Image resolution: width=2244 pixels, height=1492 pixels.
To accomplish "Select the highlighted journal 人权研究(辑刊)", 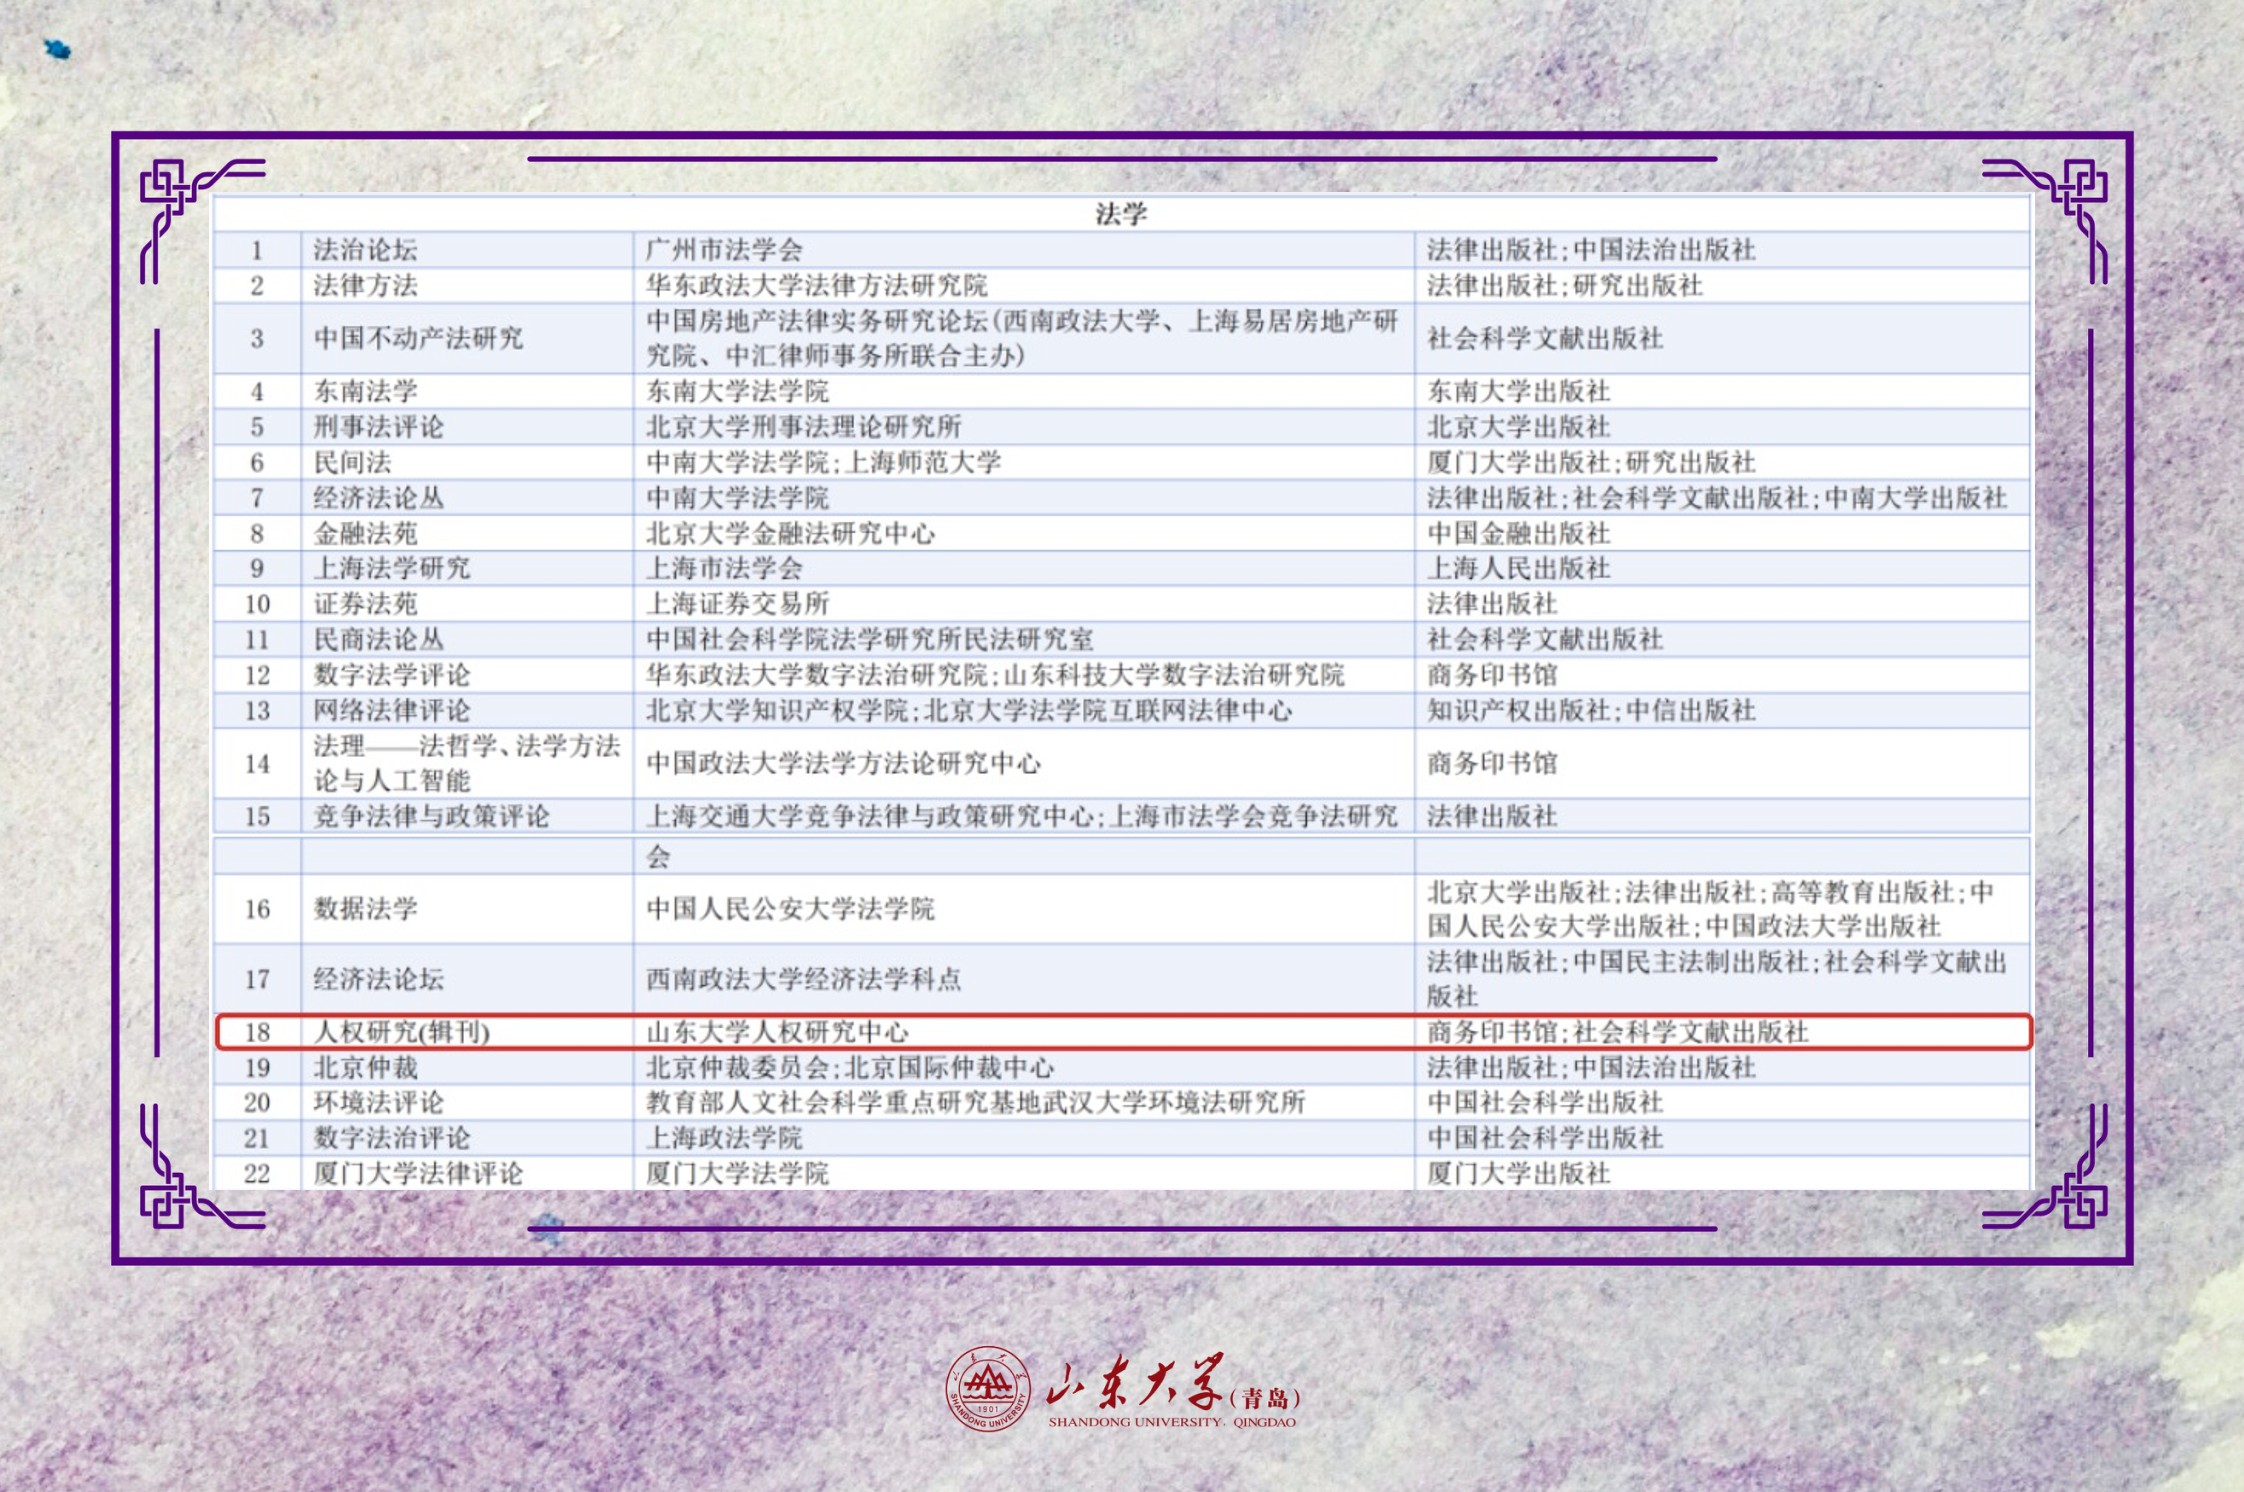I will 401,1032.
